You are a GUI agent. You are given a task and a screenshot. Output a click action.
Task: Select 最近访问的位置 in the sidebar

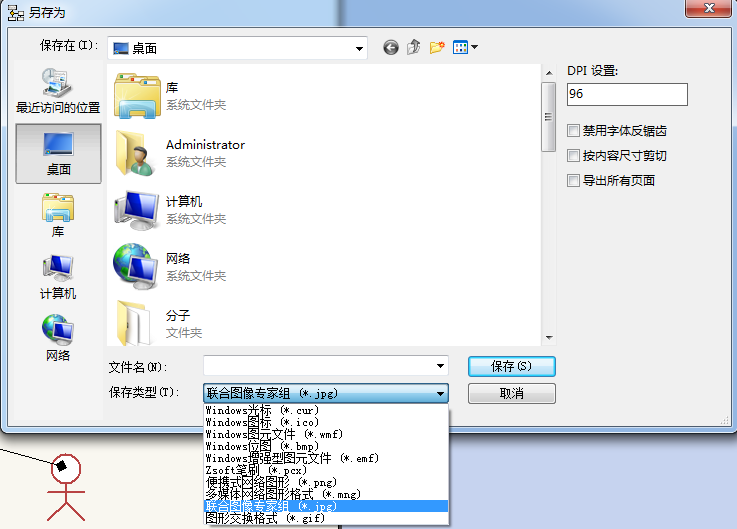click(x=58, y=91)
